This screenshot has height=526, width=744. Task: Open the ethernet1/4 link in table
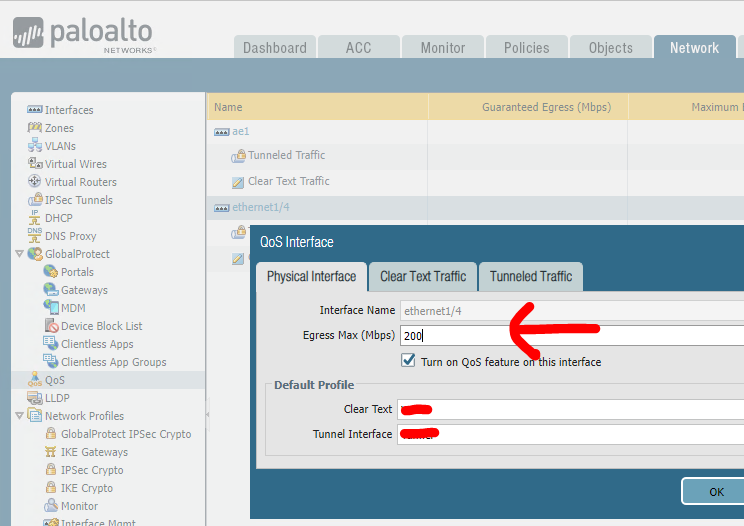coord(260,207)
